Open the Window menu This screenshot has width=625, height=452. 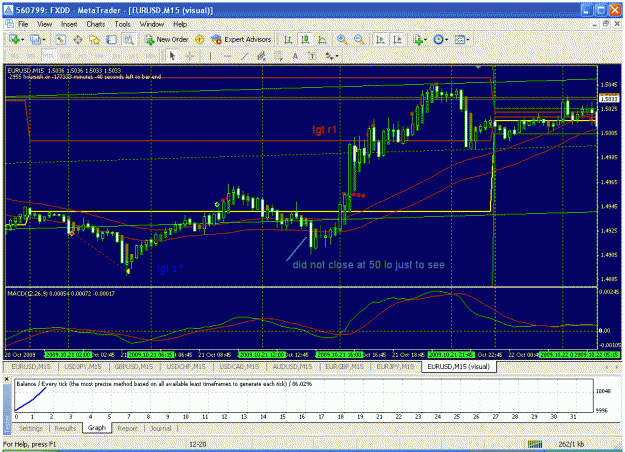click(x=151, y=24)
